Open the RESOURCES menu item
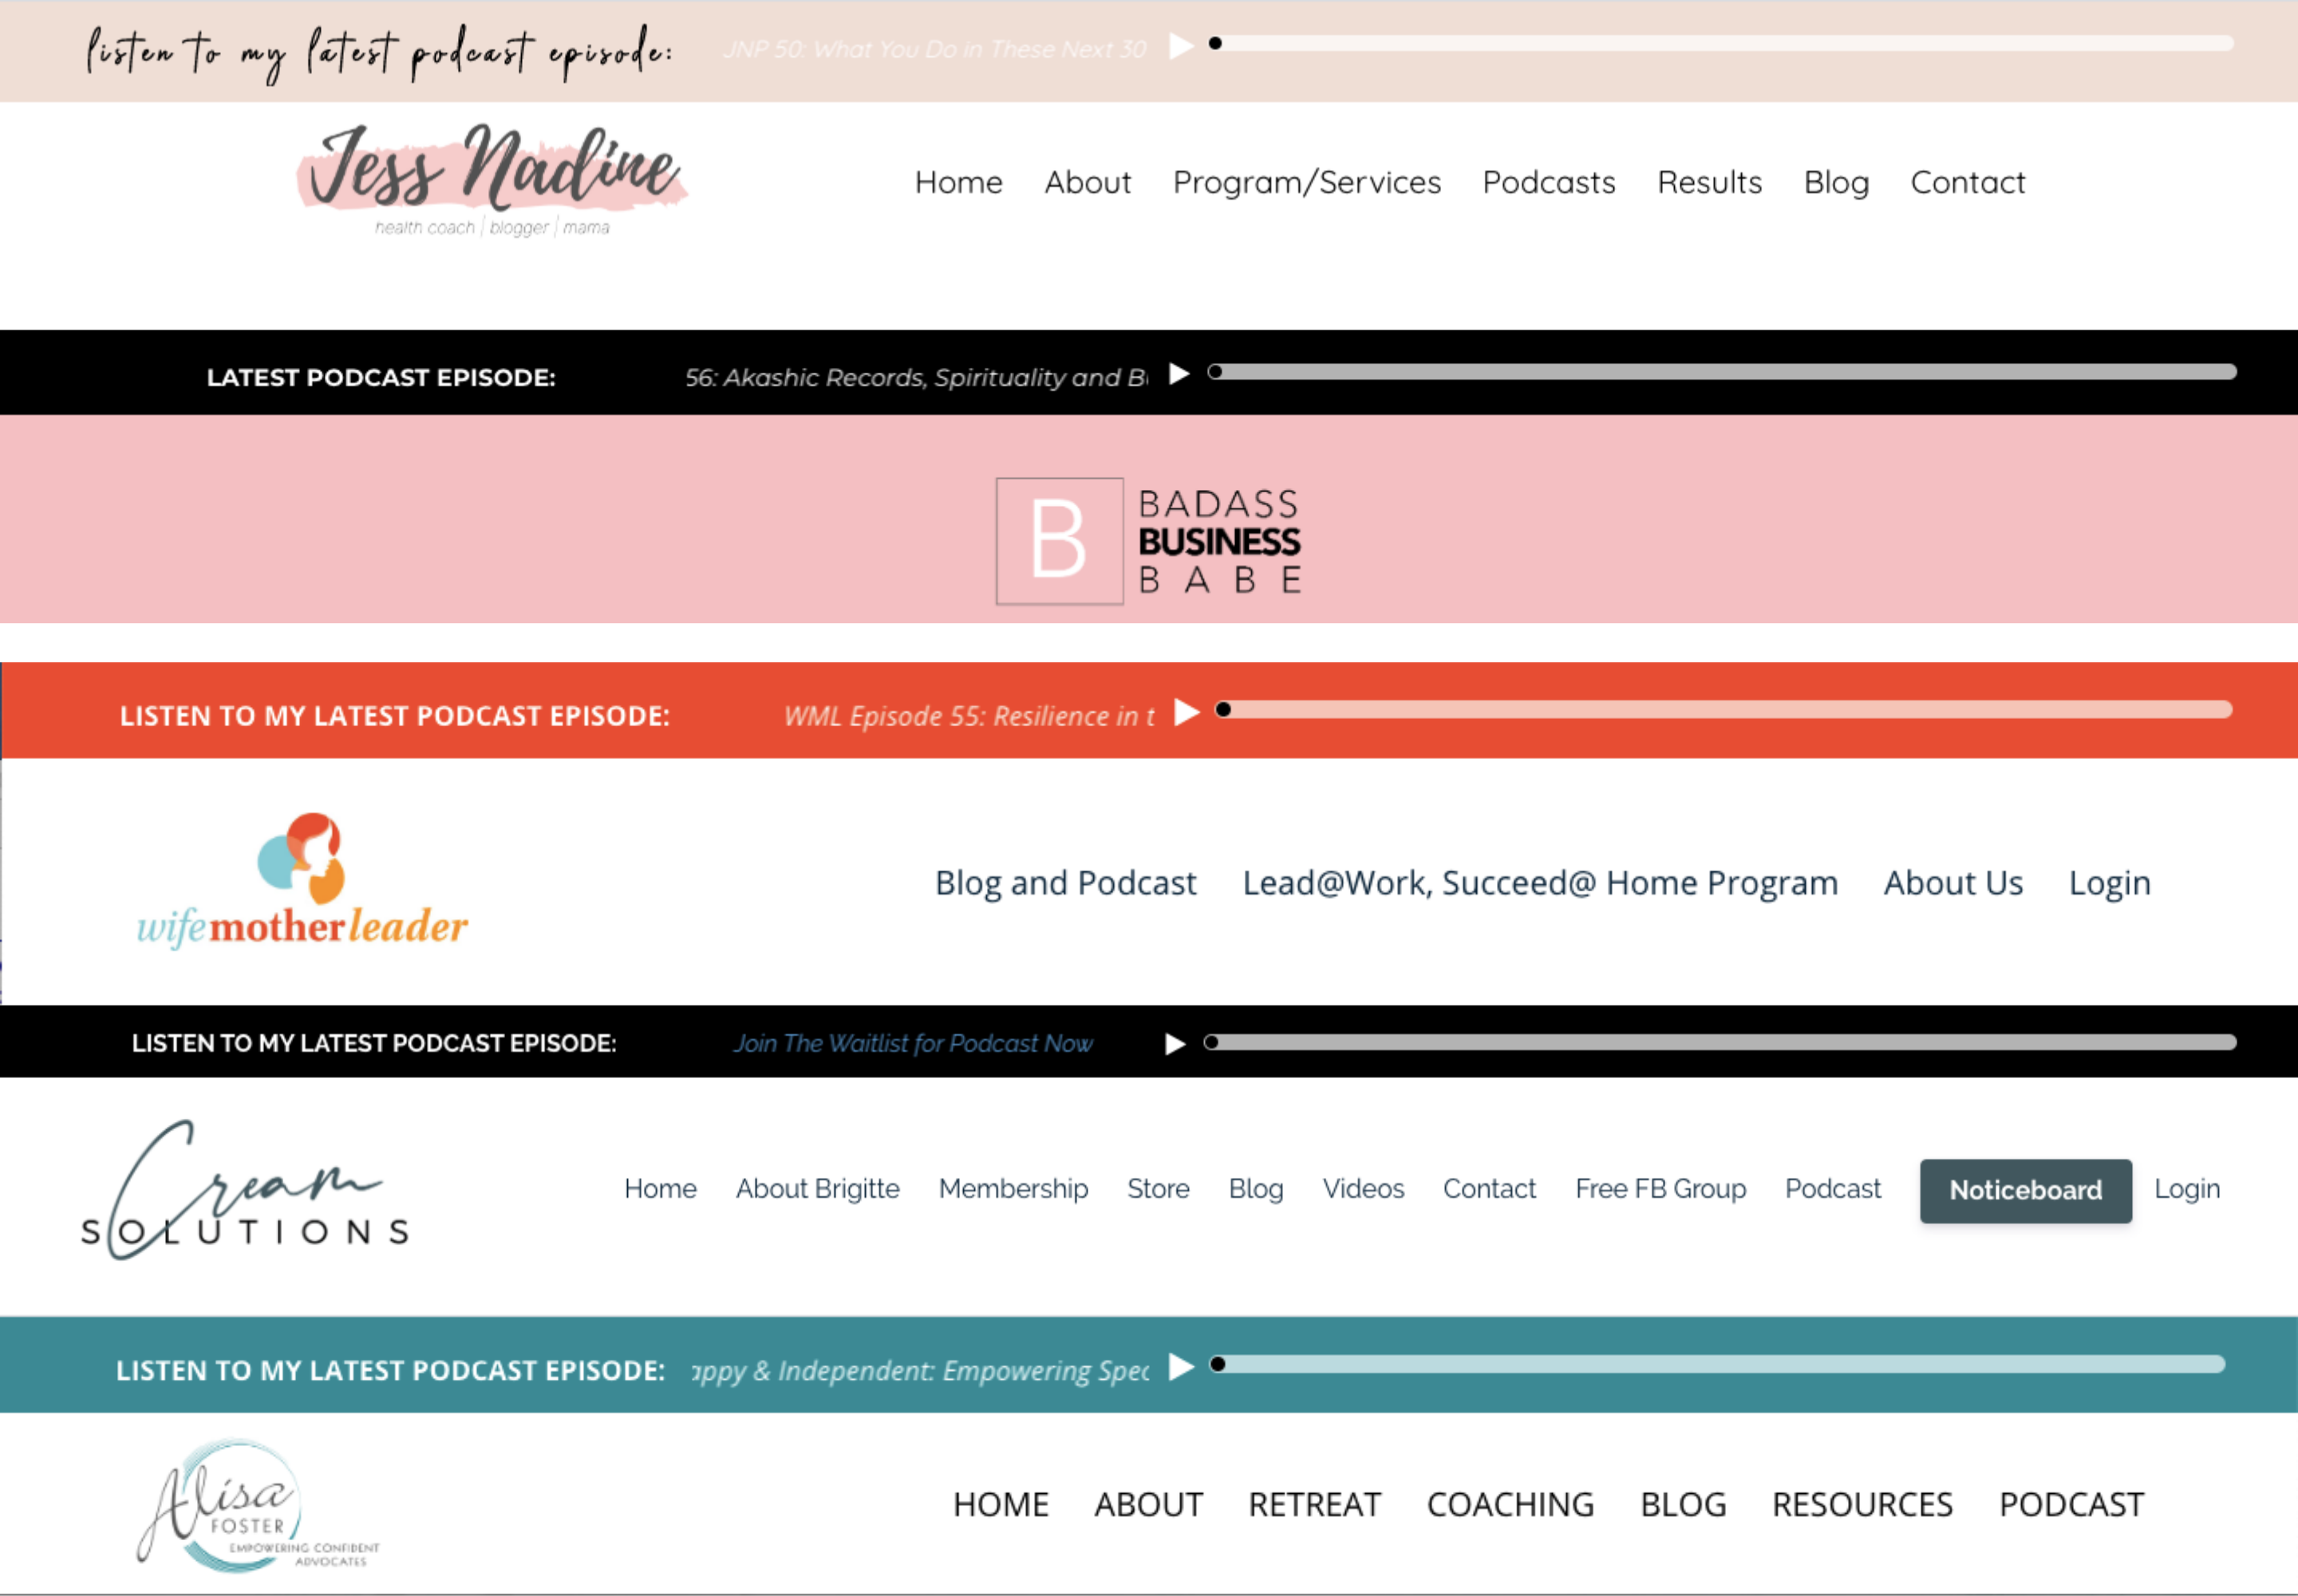 (x=1862, y=1506)
